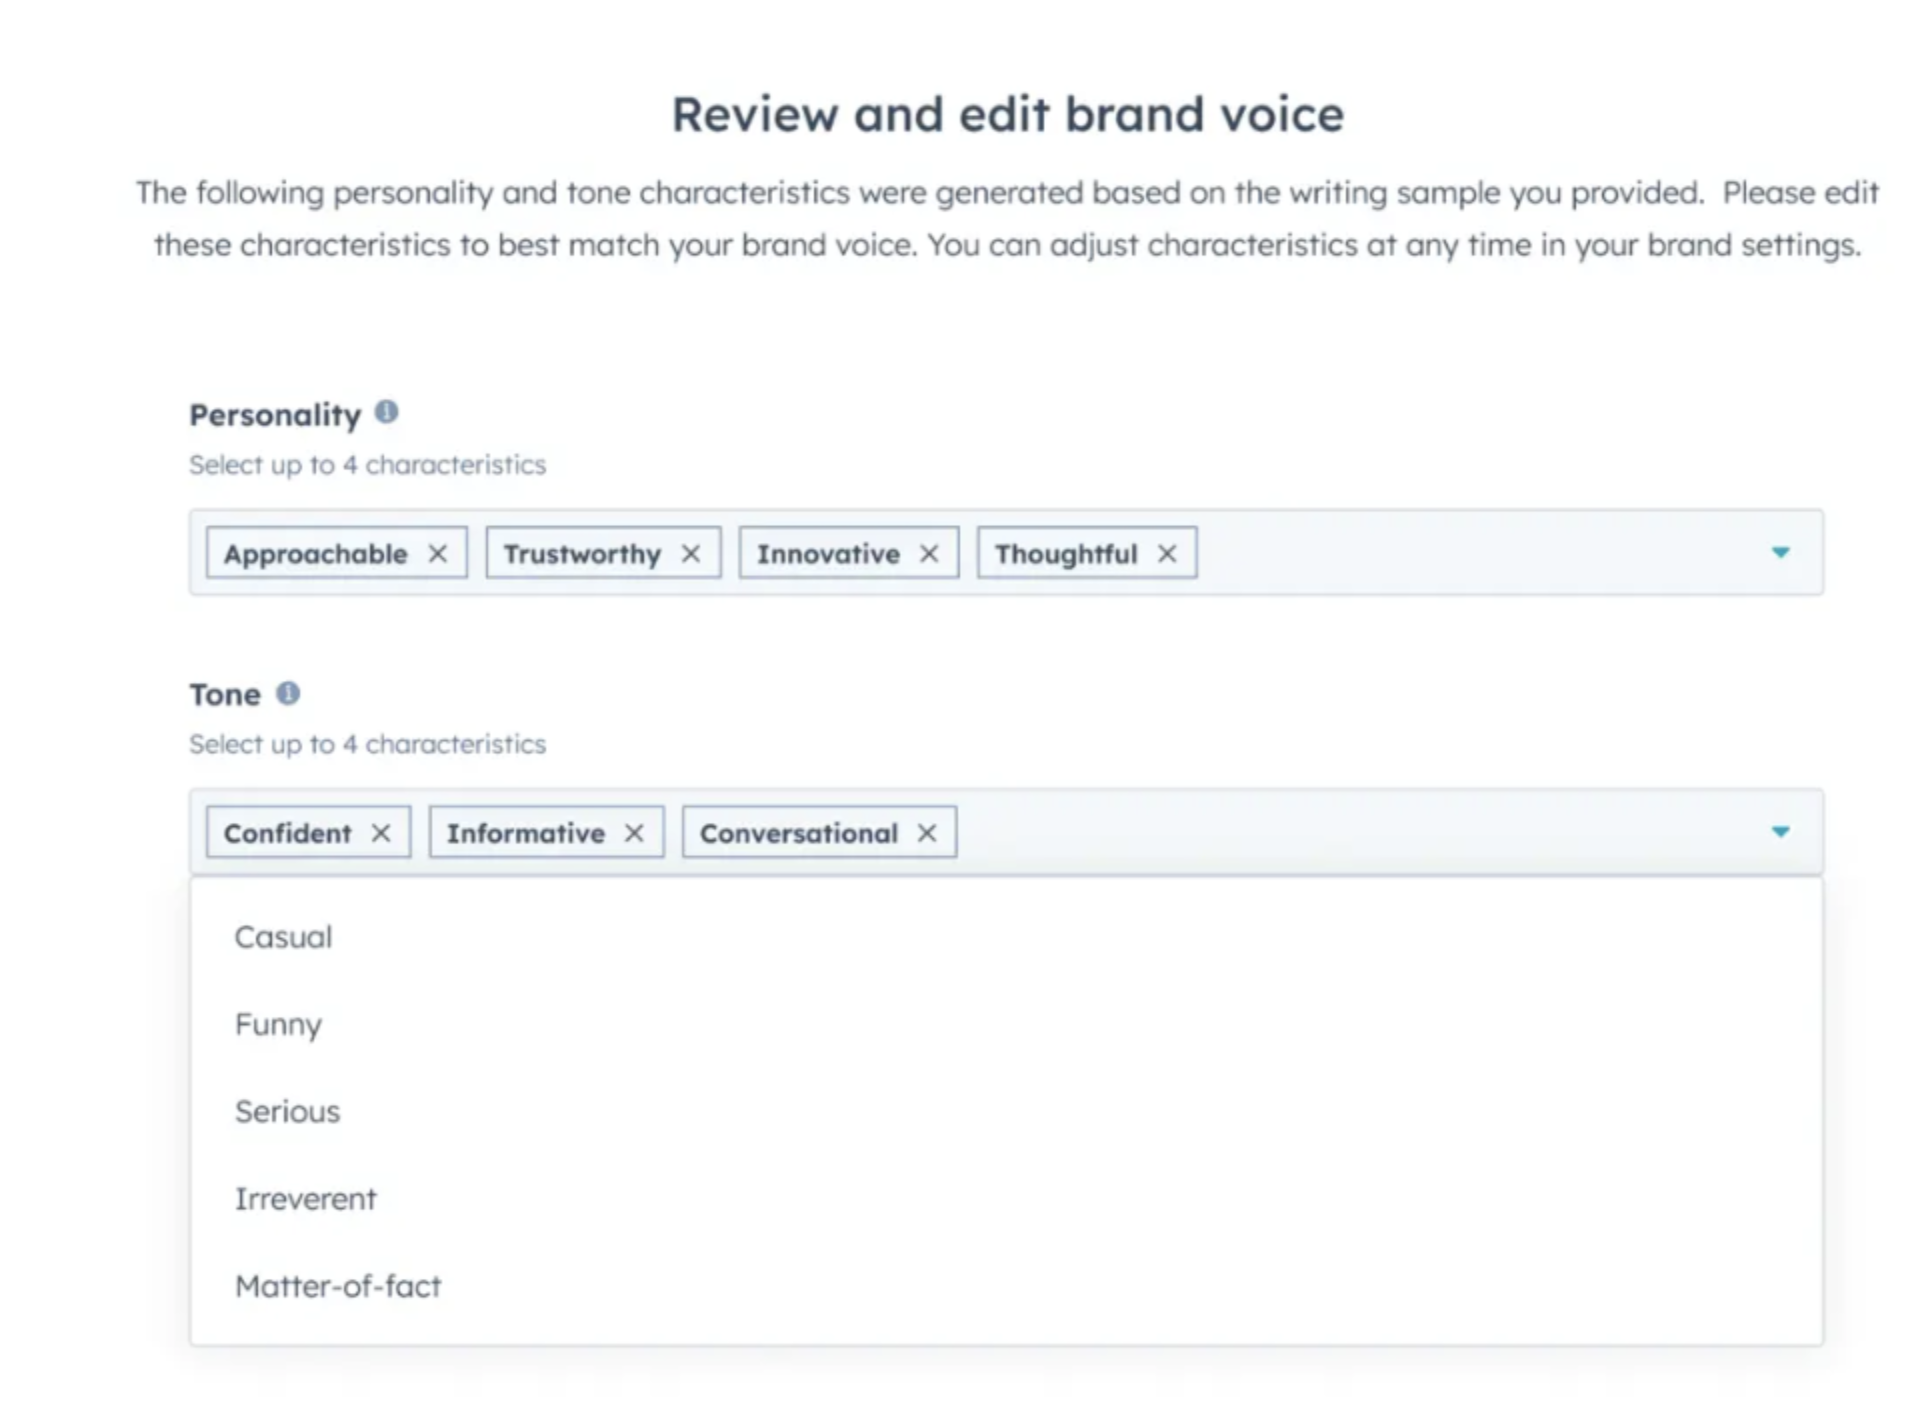This screenshot has height=1404, width=1932.
Task: Select Casual from tone options
Action: (x=284, y=938)
